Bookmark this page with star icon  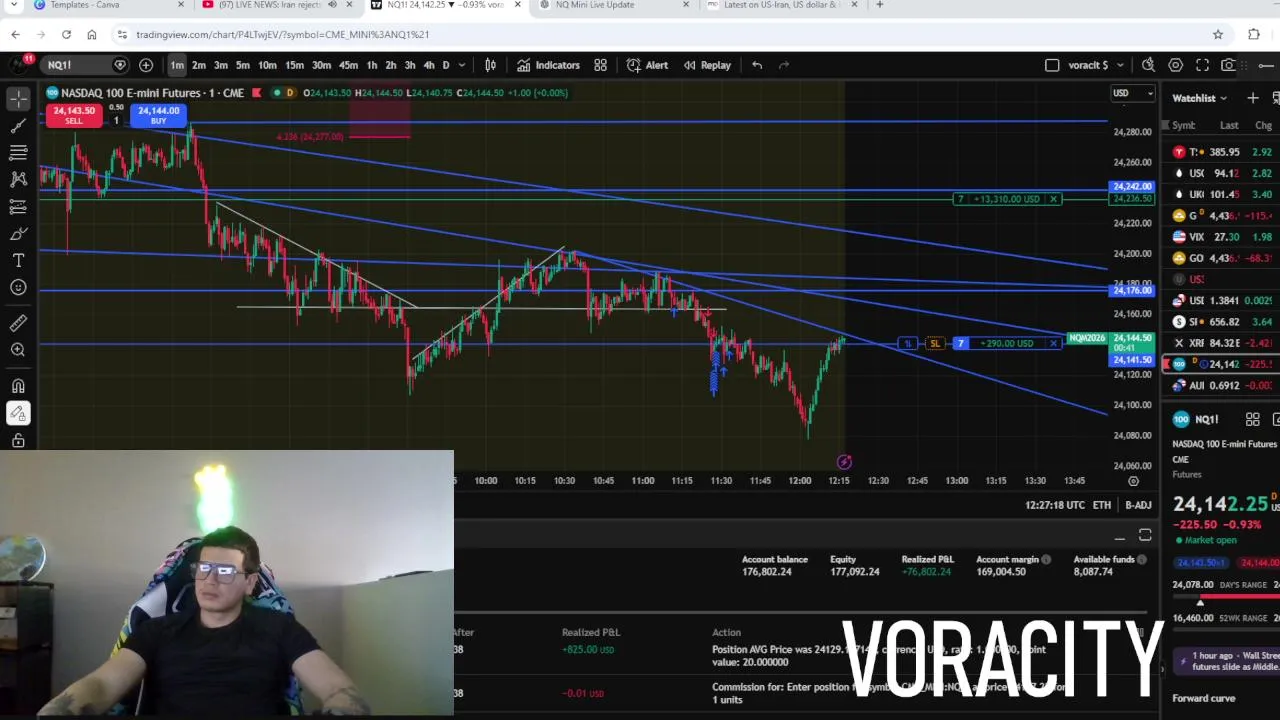coord(1217,34)
